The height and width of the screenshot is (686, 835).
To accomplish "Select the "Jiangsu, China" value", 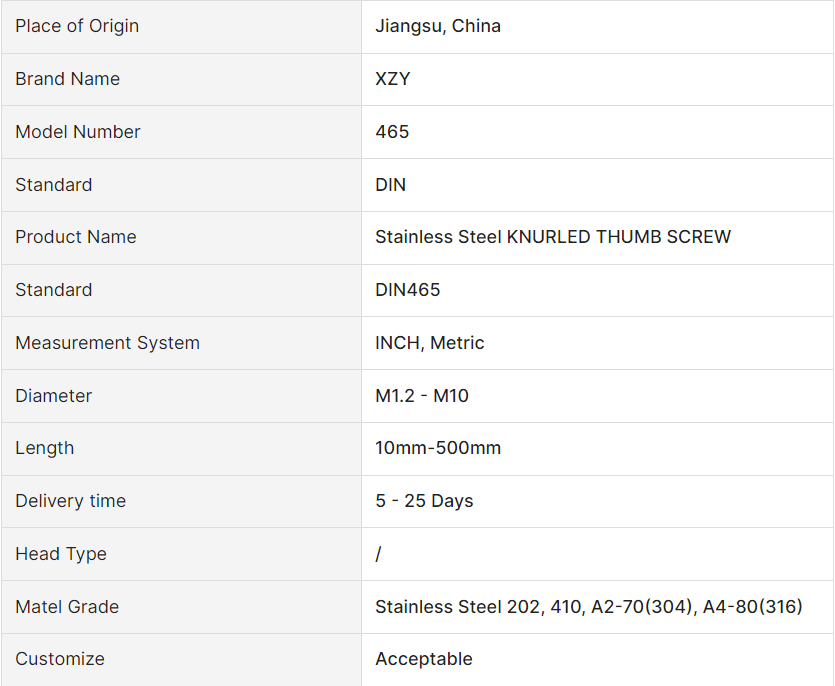I will tap(438, 26).
